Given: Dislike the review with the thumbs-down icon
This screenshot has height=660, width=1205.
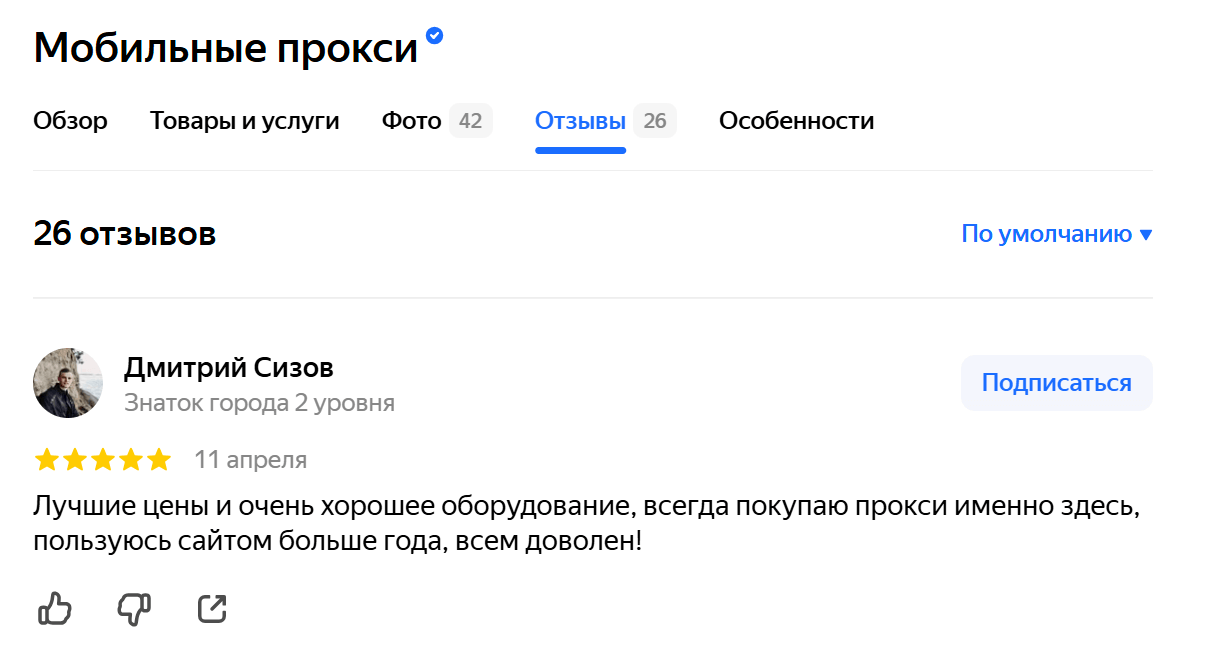Looking at the screenshot, I should click(134, 608).
